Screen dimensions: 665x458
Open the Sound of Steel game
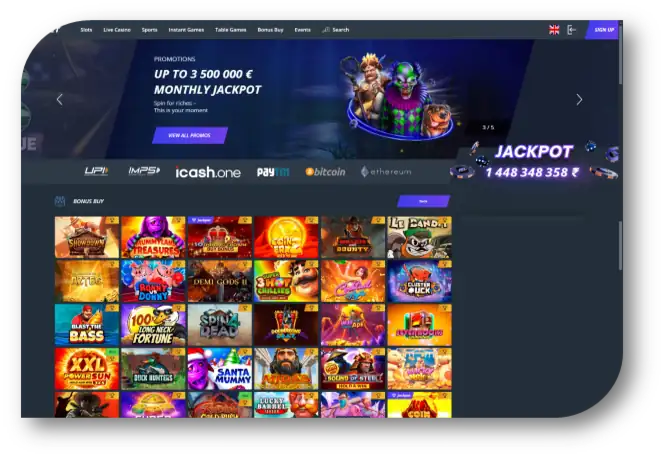coord(353,369)
